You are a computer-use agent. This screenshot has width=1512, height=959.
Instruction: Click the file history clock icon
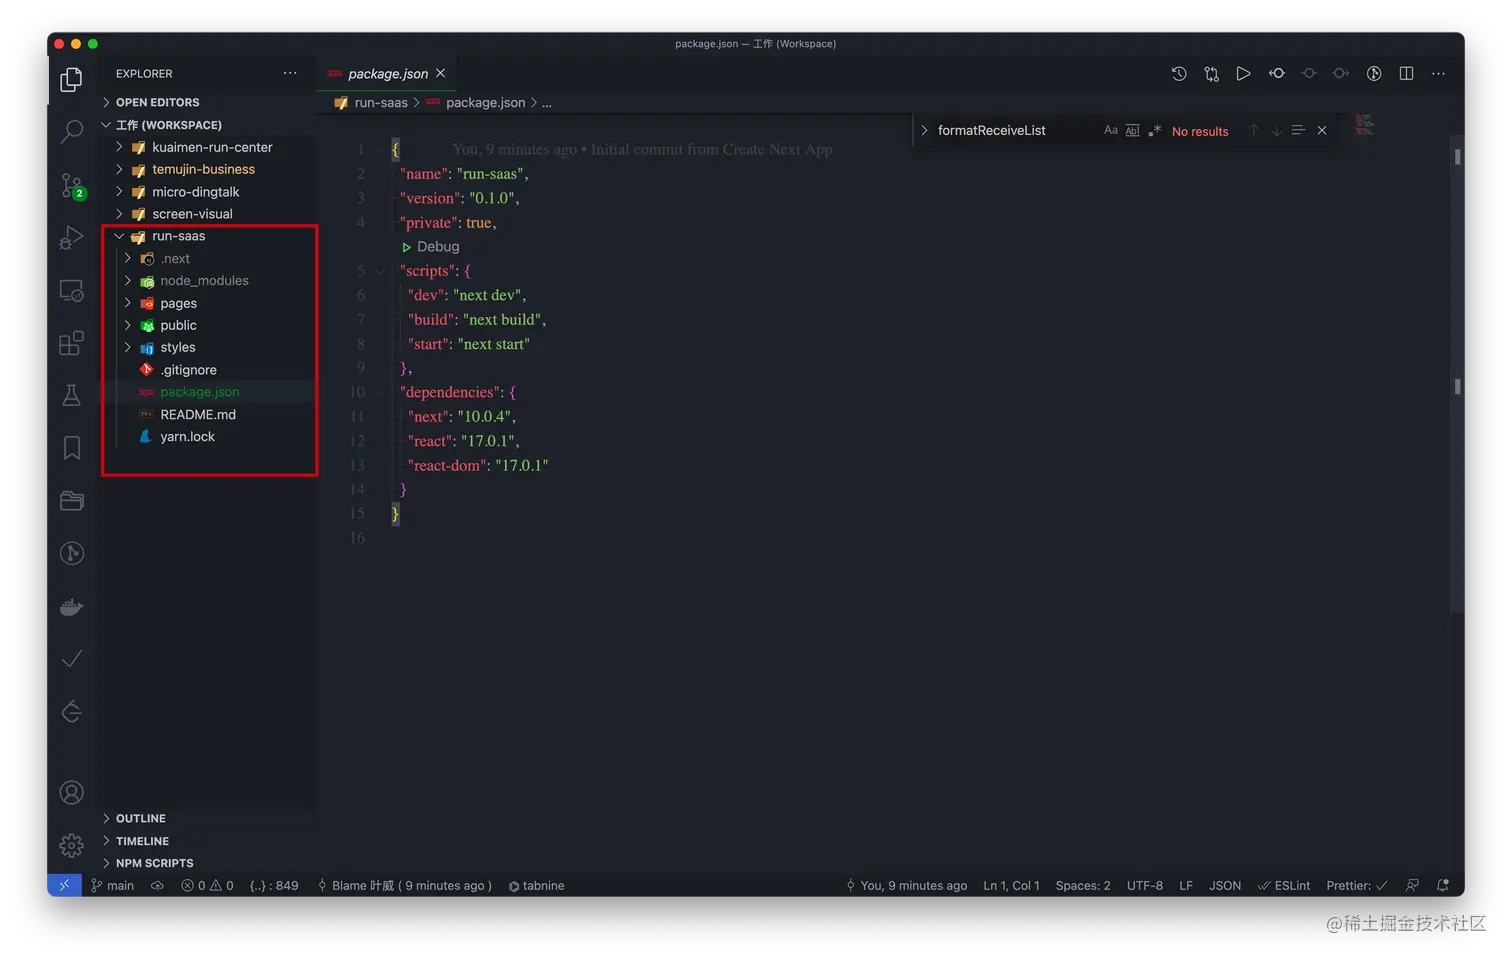coord(1179,74)
